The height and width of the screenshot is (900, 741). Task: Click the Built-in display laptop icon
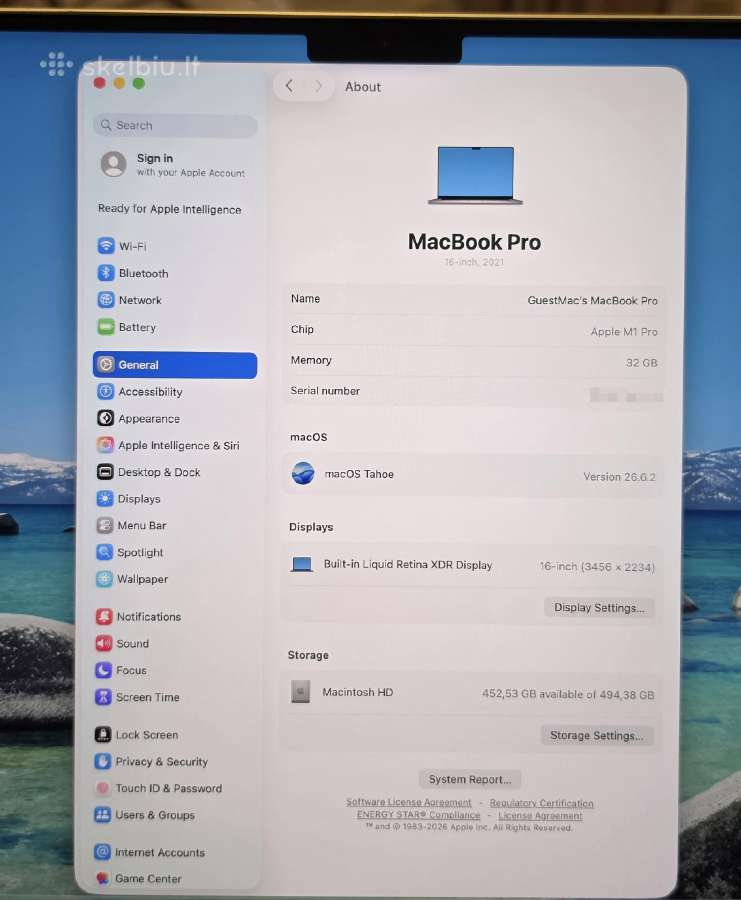click(x=302, y=564)
